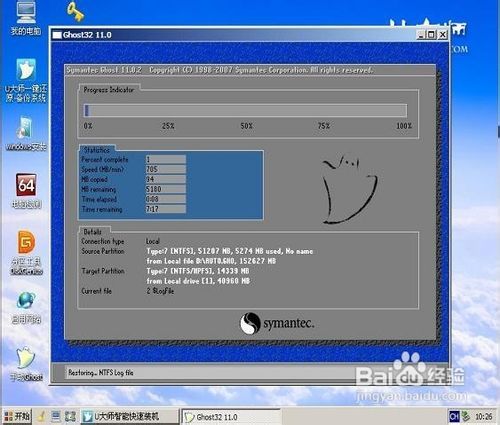
Task: Click the third quick launch icon
Action: click(70, 417)
